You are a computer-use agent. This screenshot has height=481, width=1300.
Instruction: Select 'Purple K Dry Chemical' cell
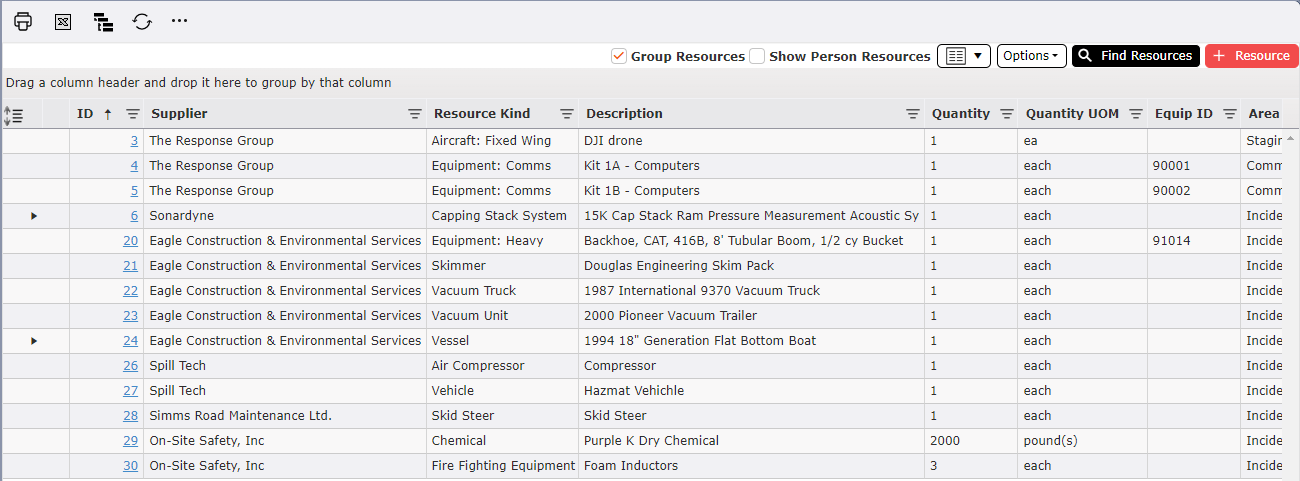[751, 441]
